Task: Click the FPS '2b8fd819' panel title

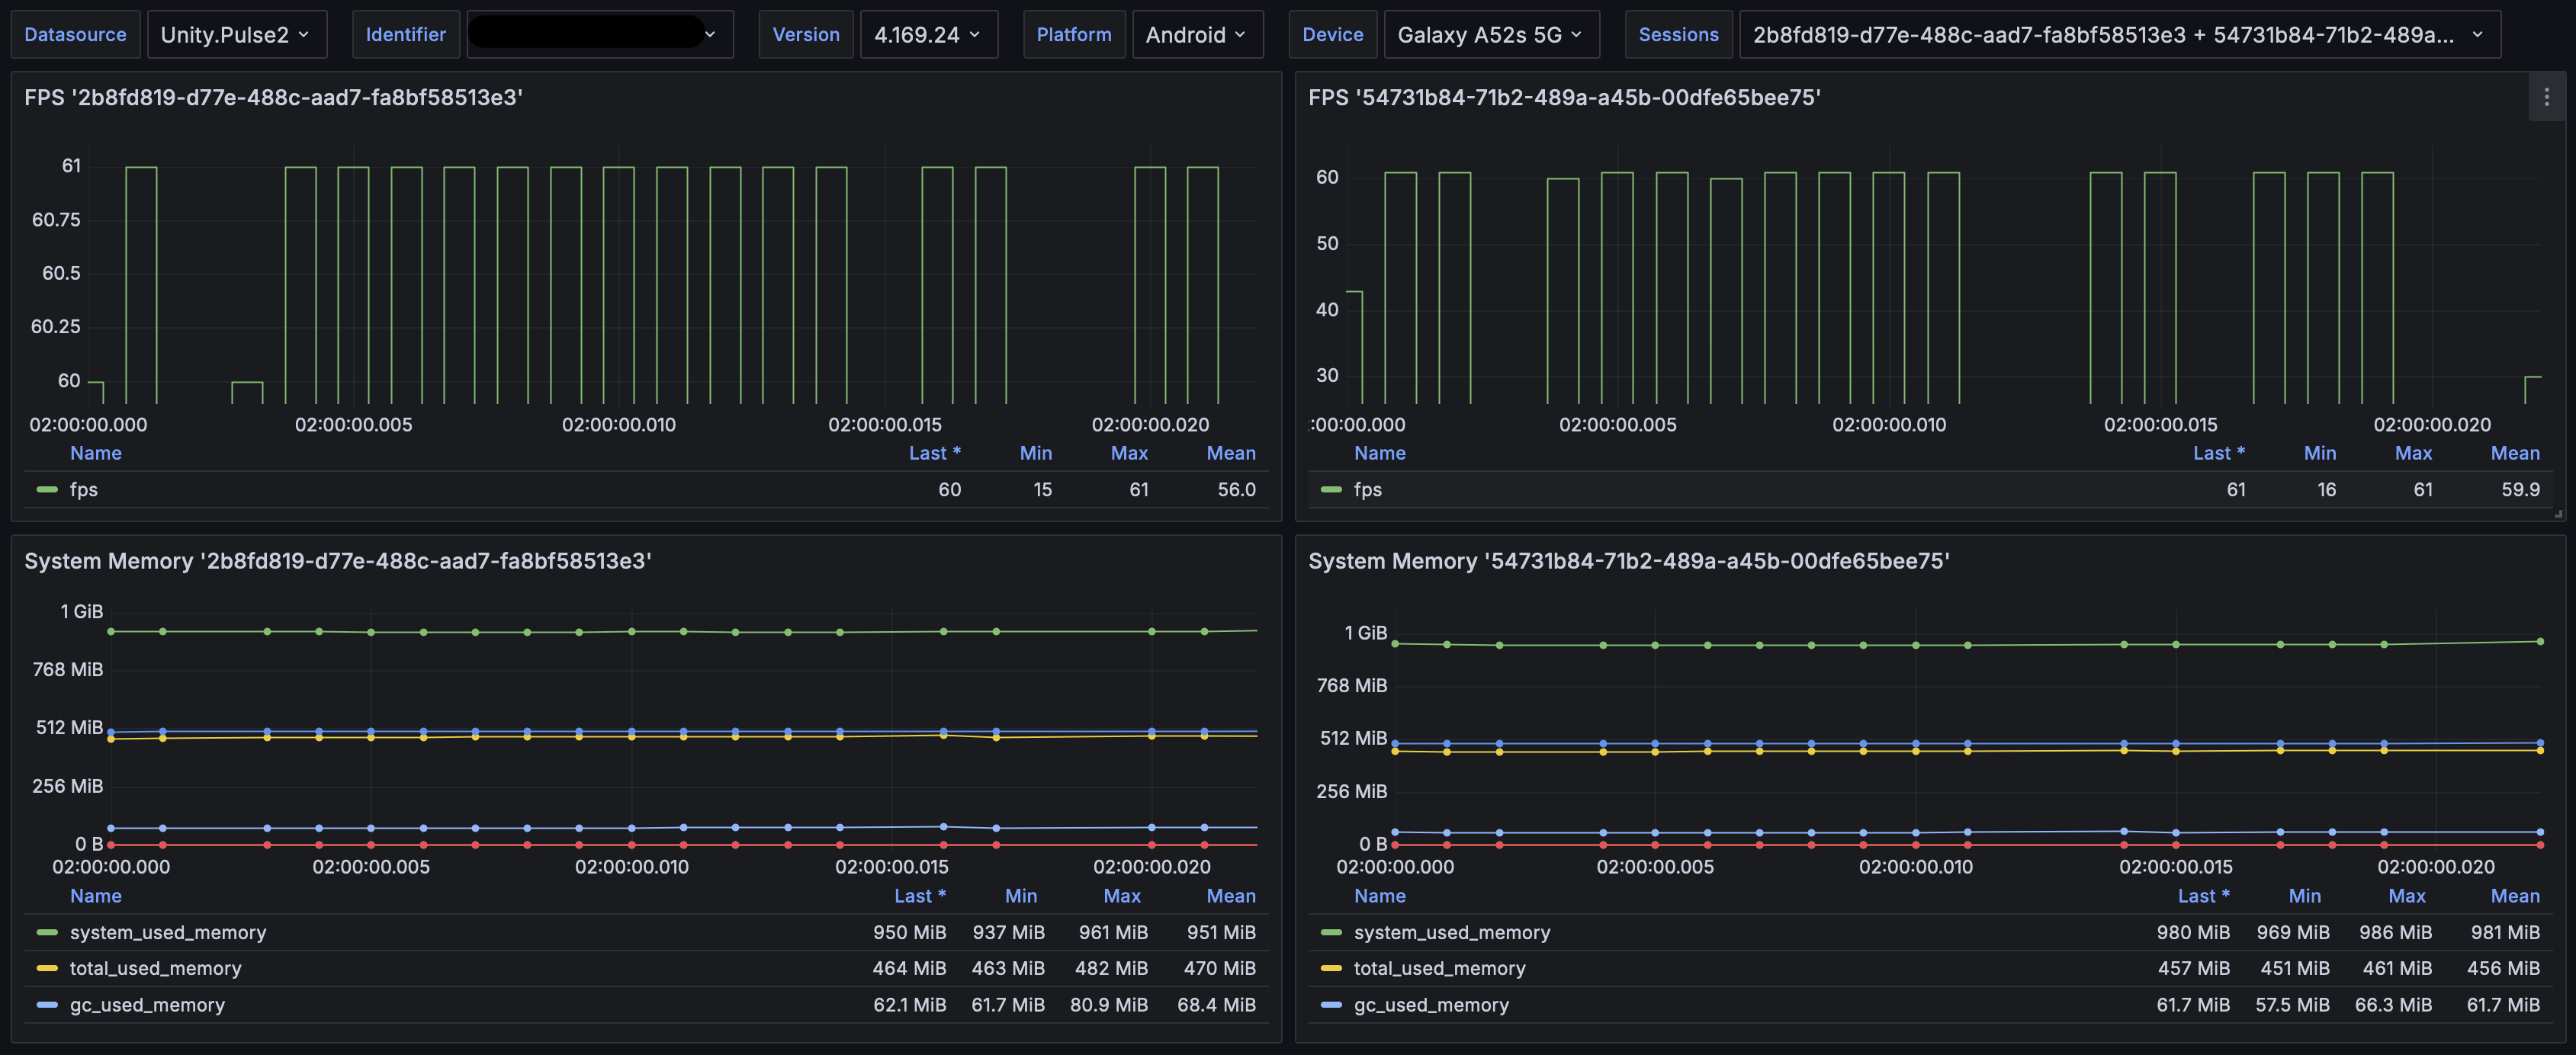Action: [273, 97]
